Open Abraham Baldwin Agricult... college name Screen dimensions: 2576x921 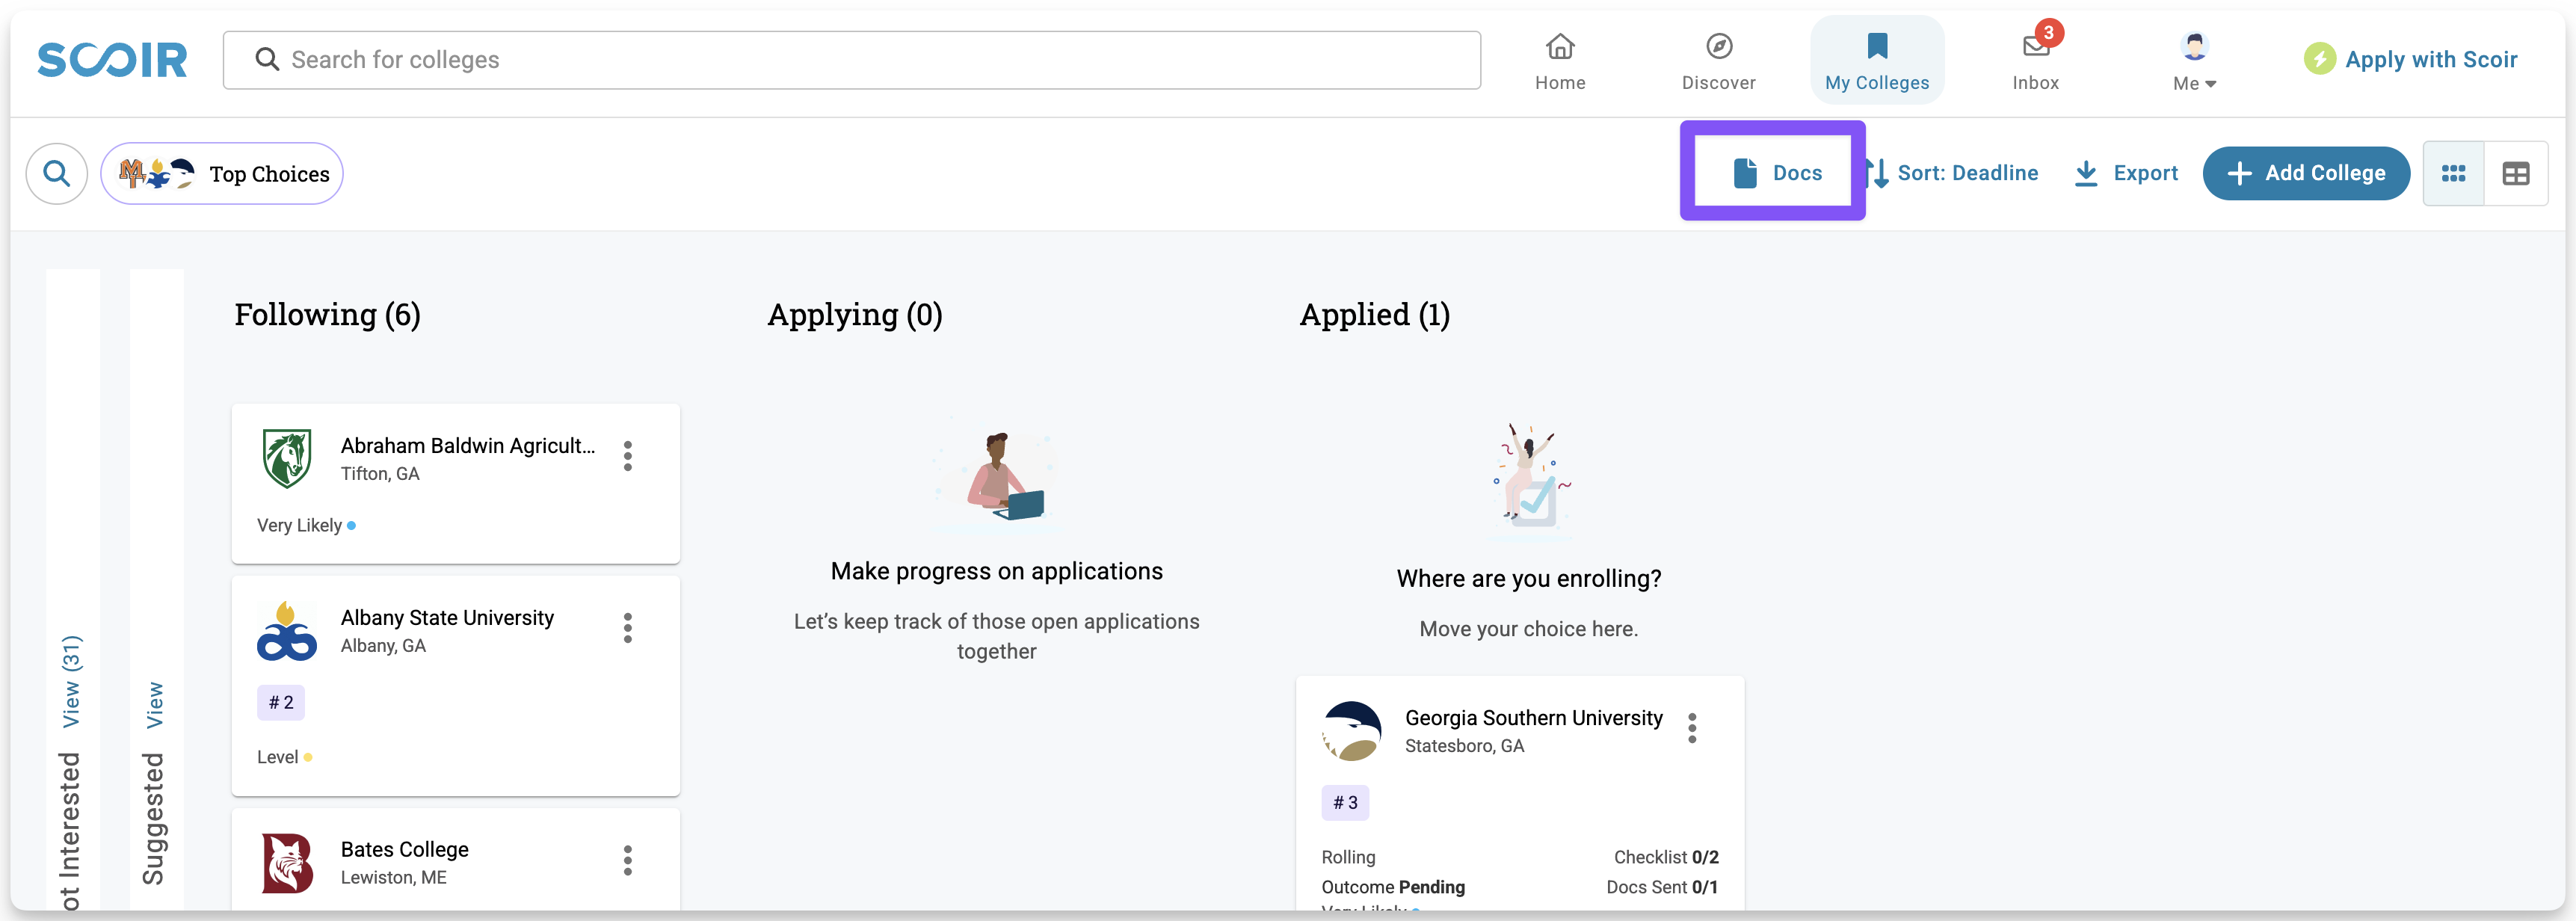[x=468, y=446]
